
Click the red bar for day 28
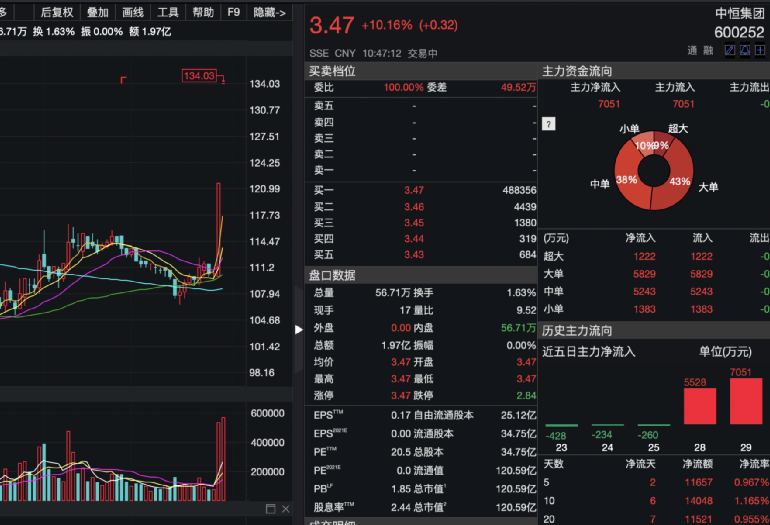(700, 406)
